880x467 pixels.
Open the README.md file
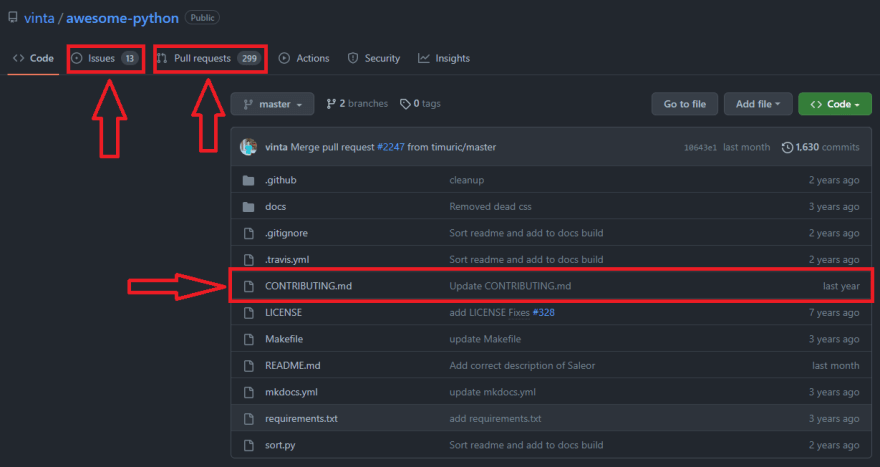292,365
